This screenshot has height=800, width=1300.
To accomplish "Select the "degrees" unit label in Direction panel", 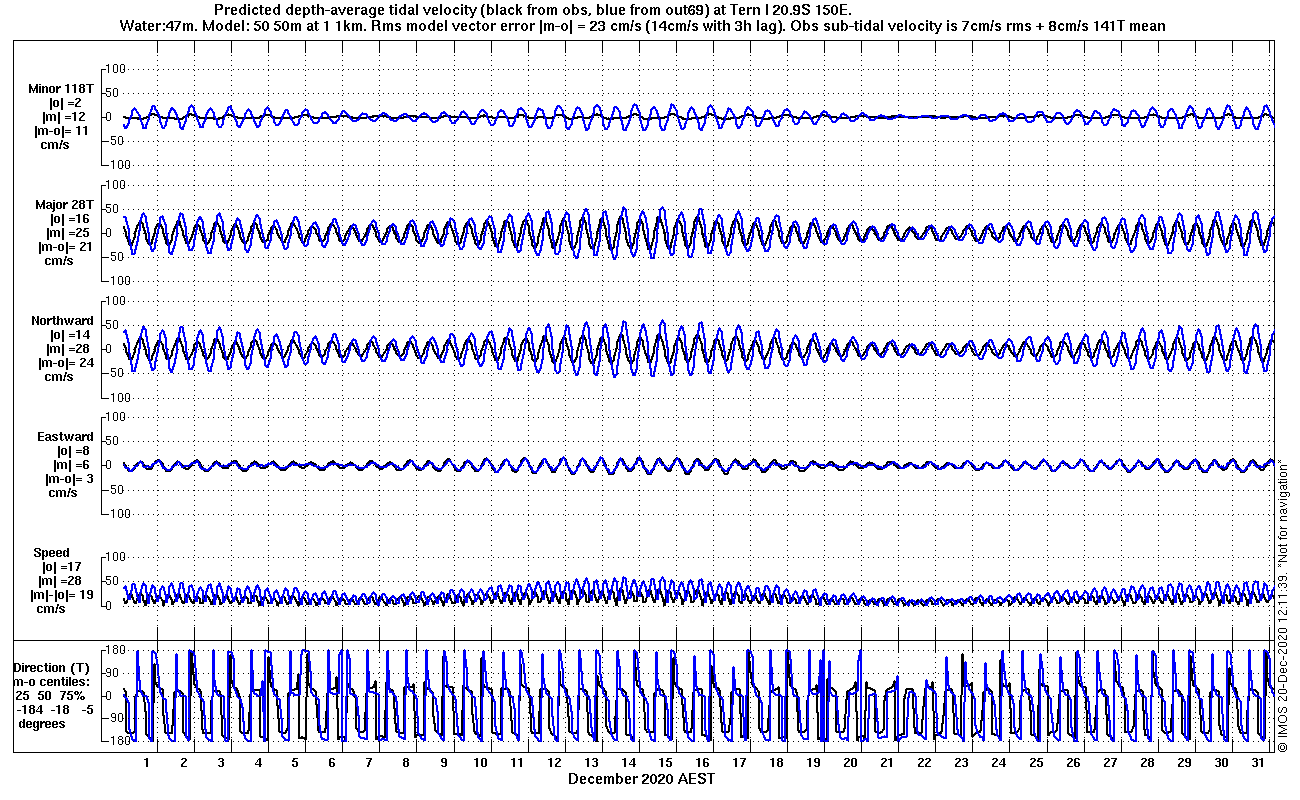I will [42, 723].
